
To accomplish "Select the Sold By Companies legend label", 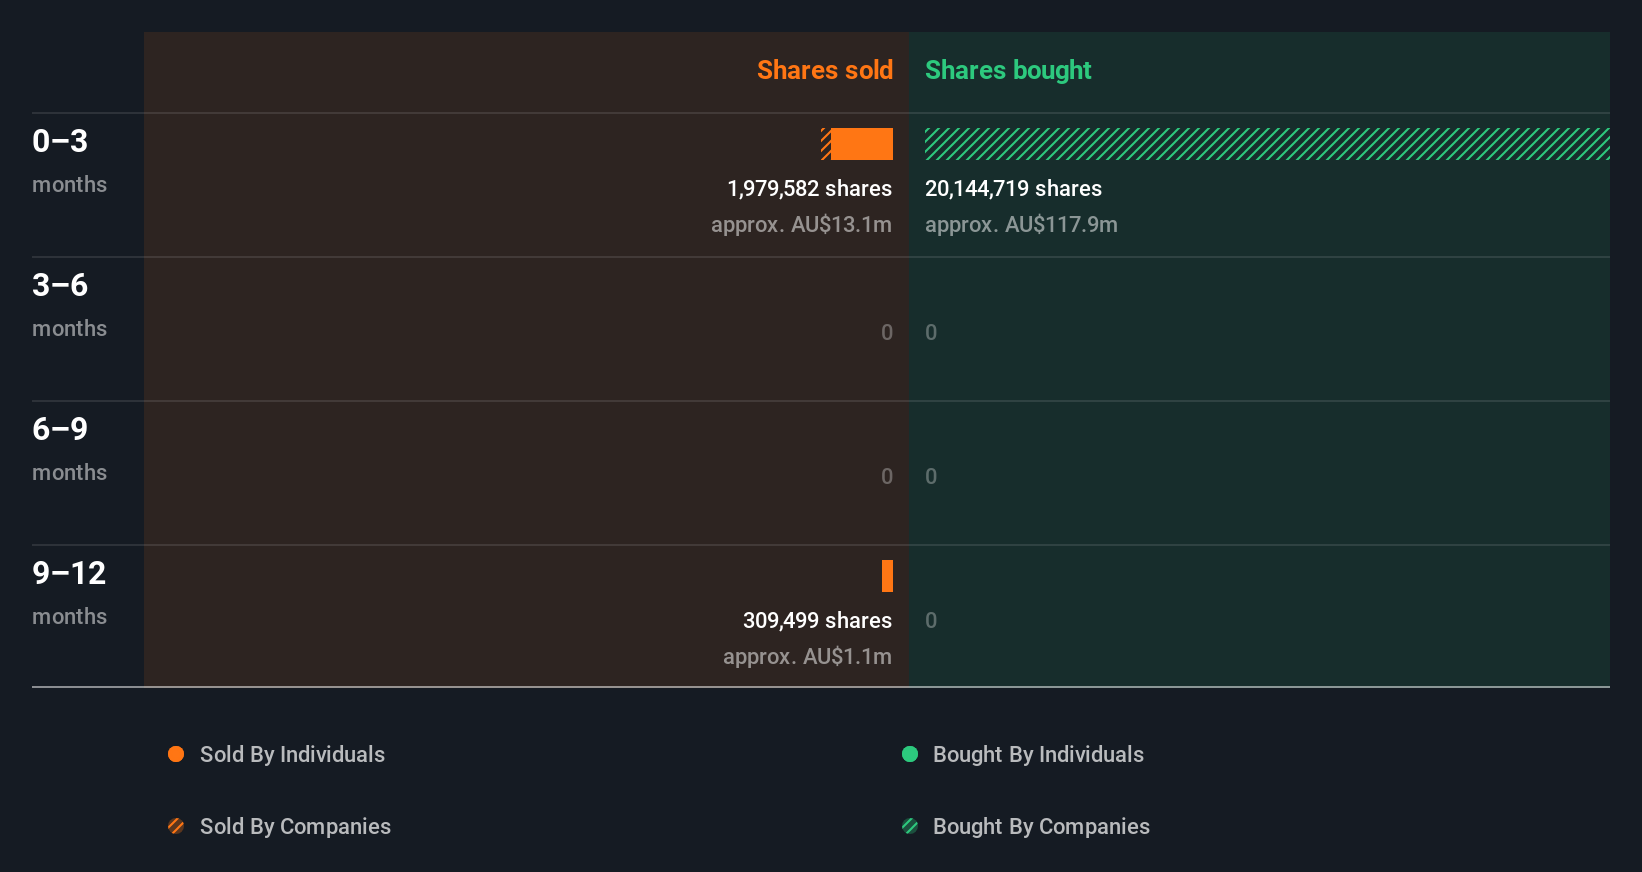I will 295,827.
